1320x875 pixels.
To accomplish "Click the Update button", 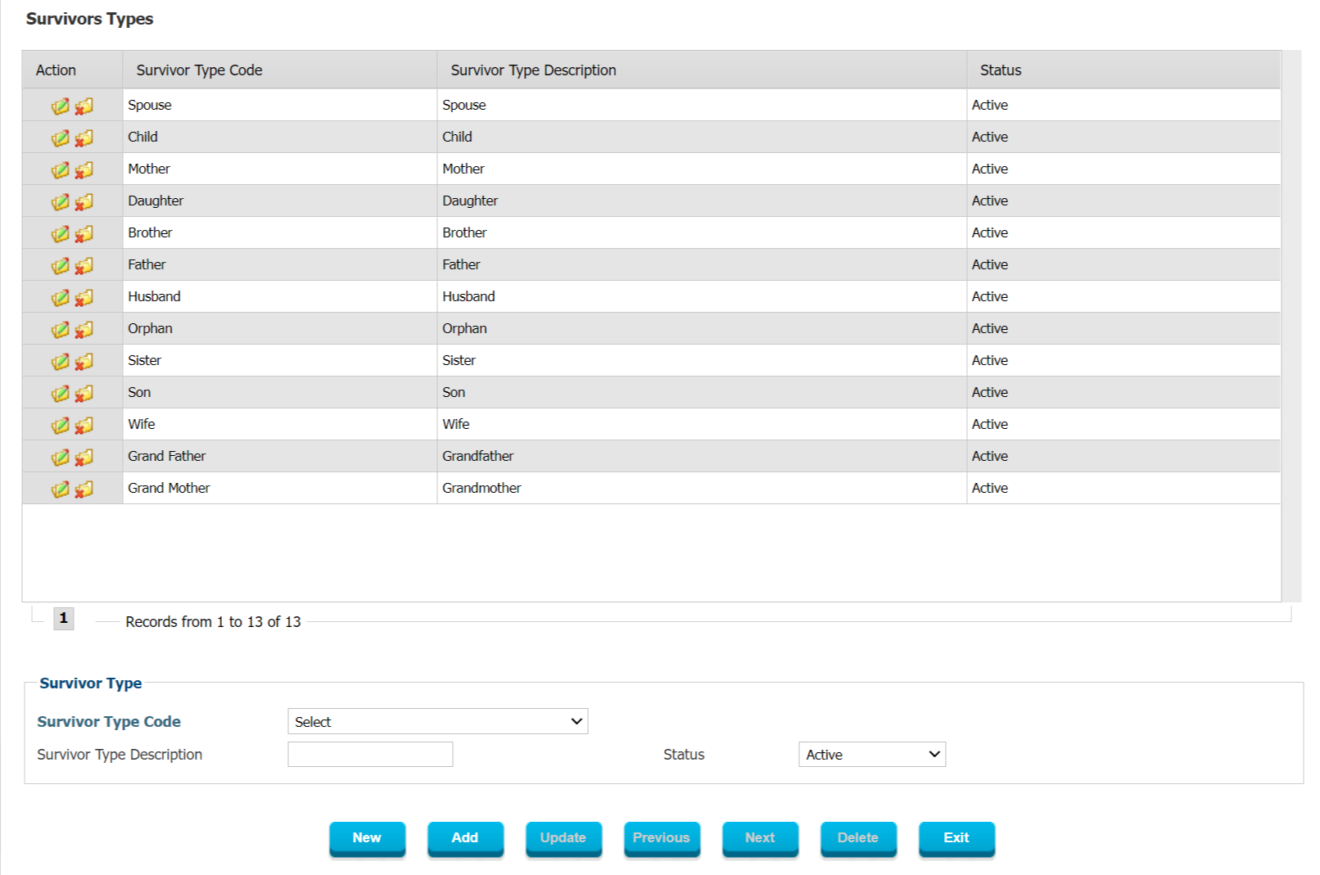I will pos(563,838).
